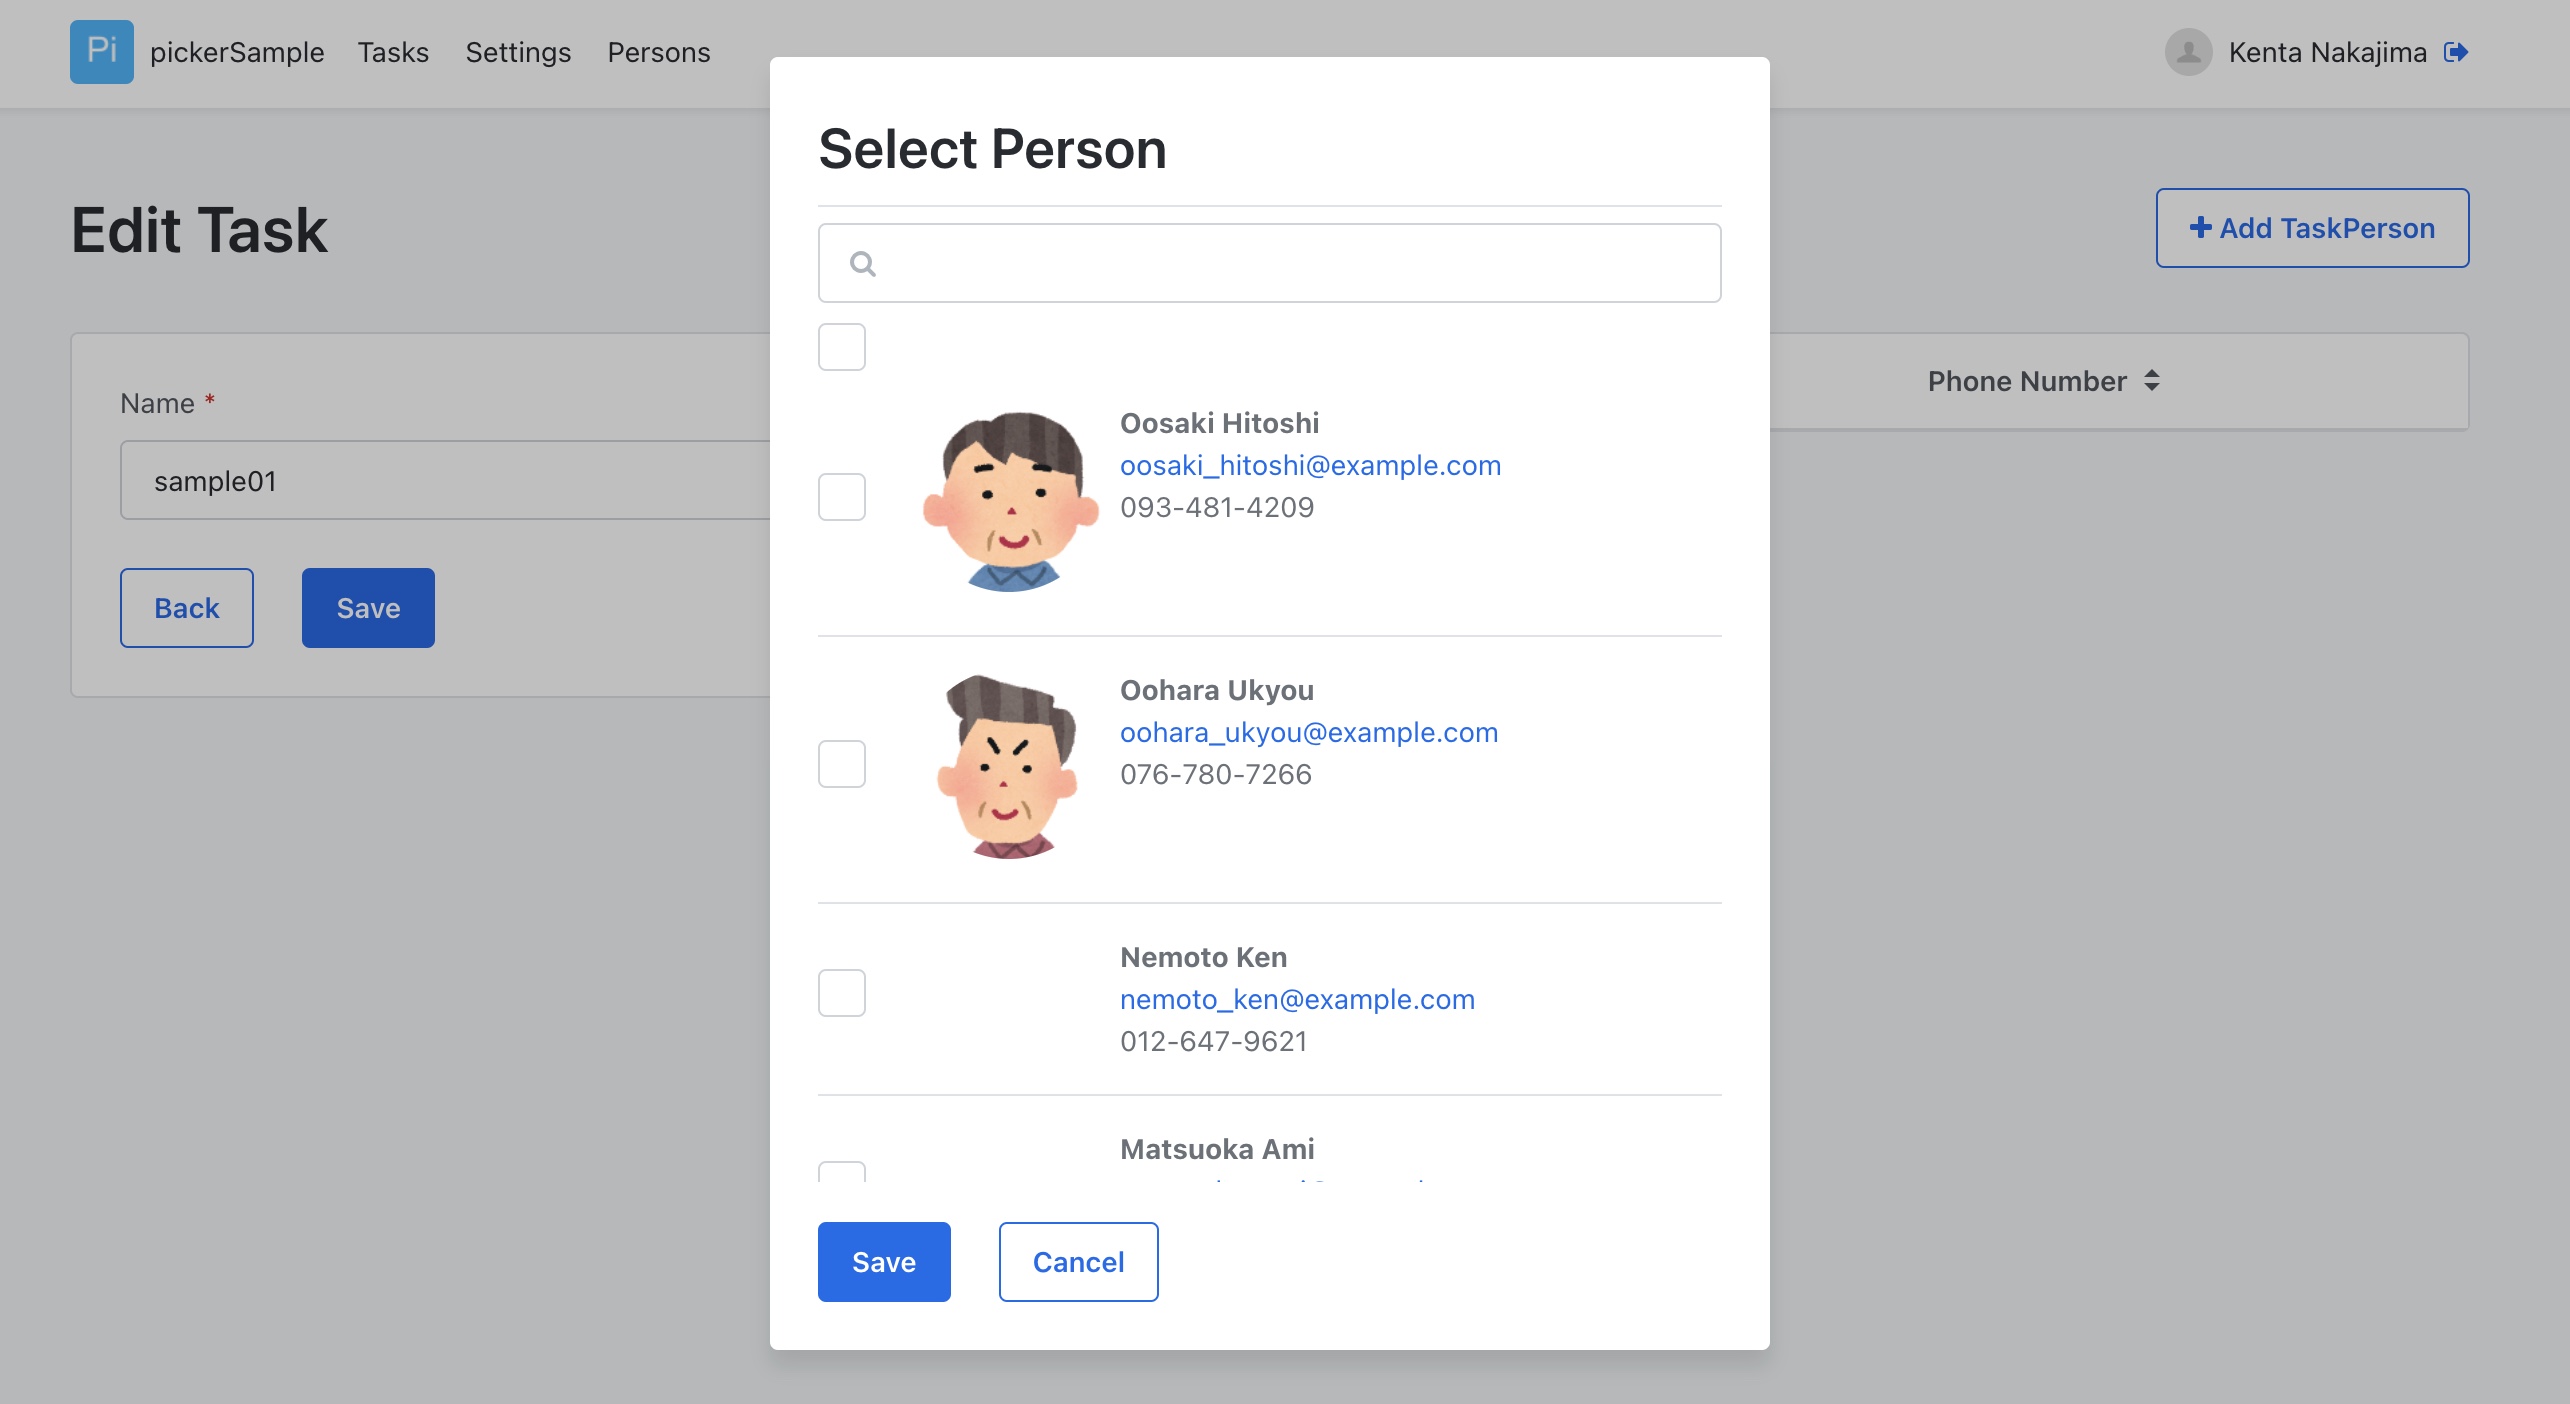
Task: Click the pickerSample brand link
Action: pos(237,52)
